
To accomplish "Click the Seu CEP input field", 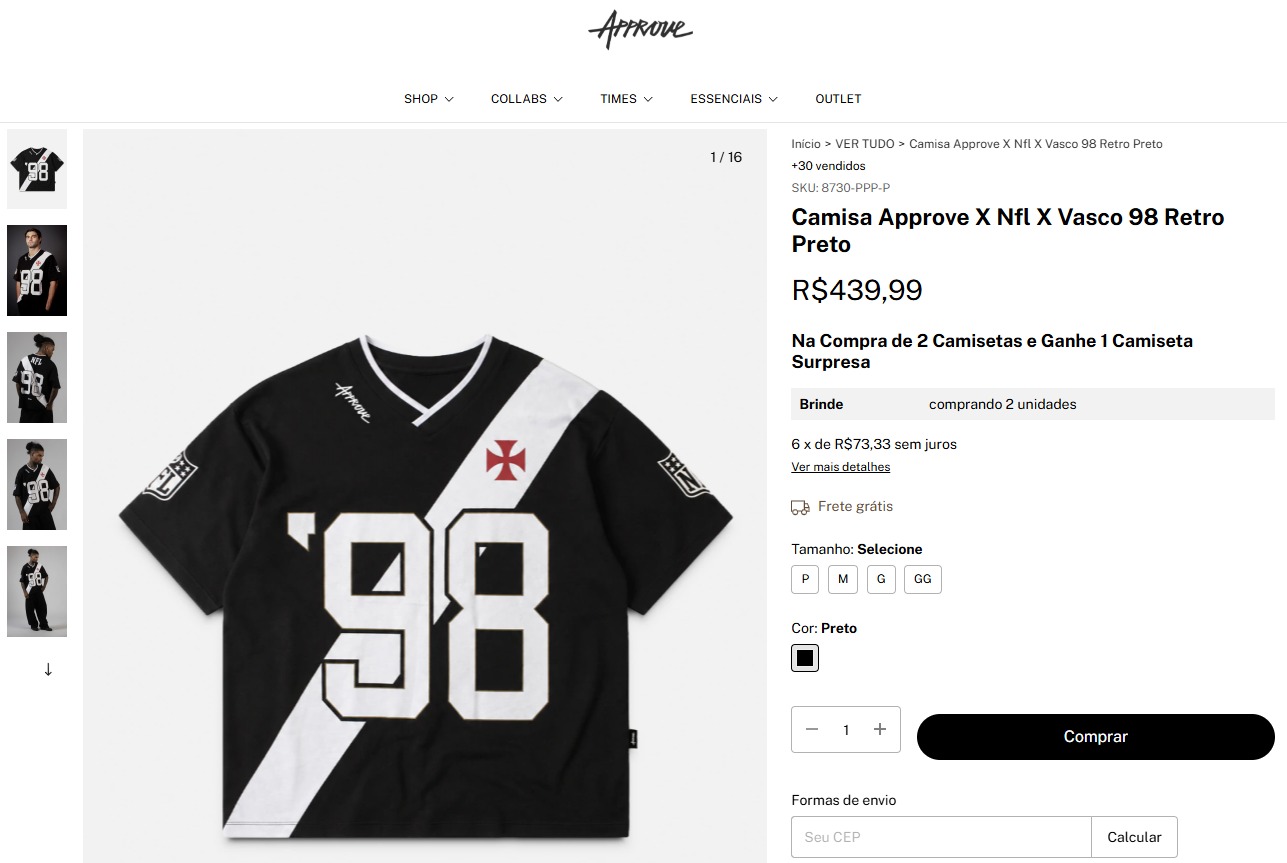I will 941,837.
